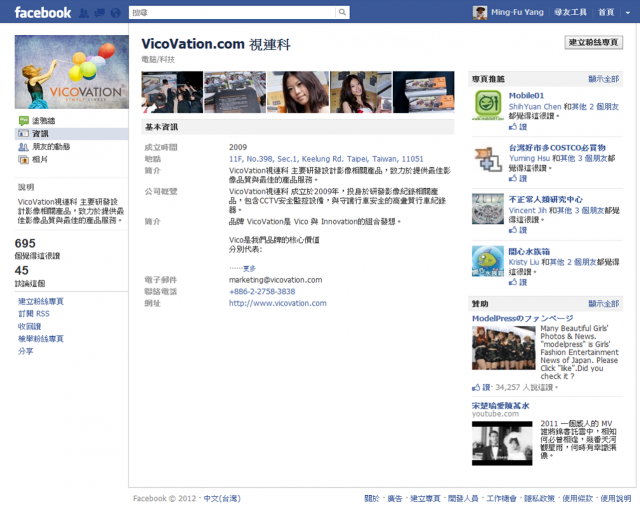Open Find Friends tool in header
Viewport: 640px width, 510px height.
(570, 12)
